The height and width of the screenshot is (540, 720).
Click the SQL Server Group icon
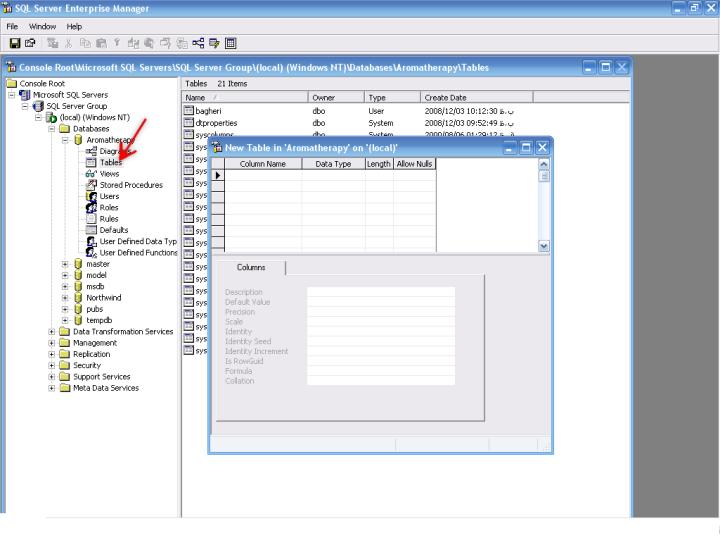pos(38,106)
